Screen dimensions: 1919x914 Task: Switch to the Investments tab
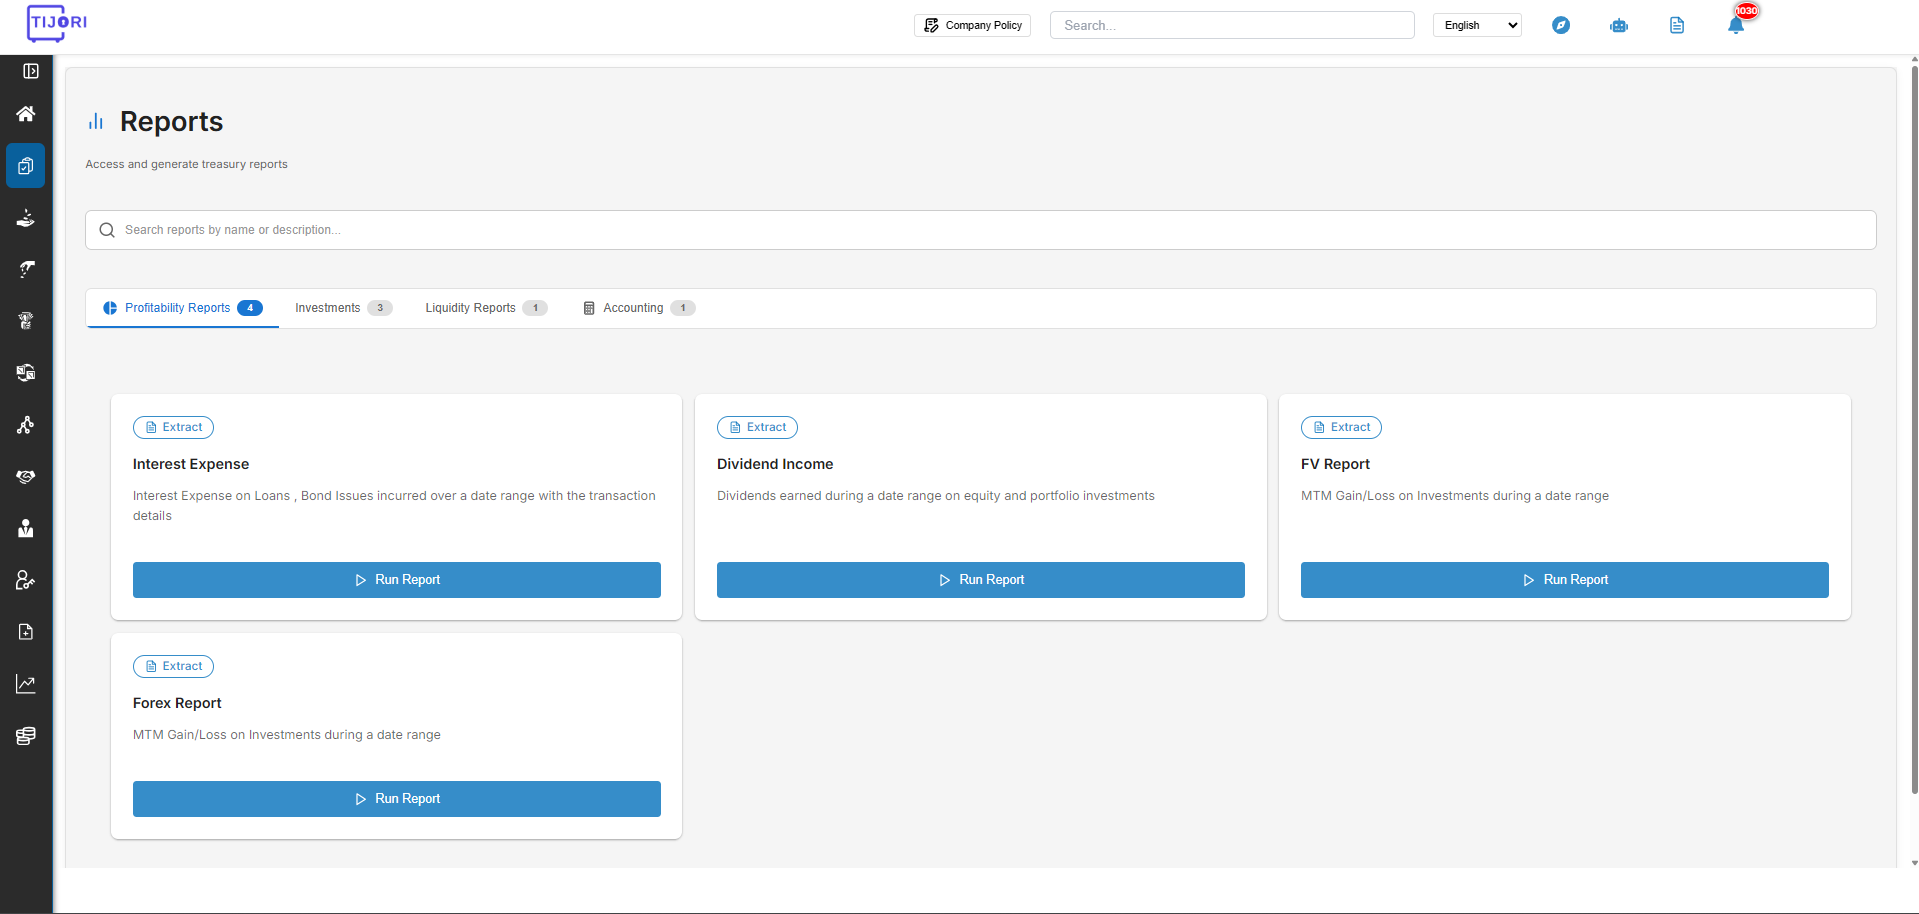point(343,308)
